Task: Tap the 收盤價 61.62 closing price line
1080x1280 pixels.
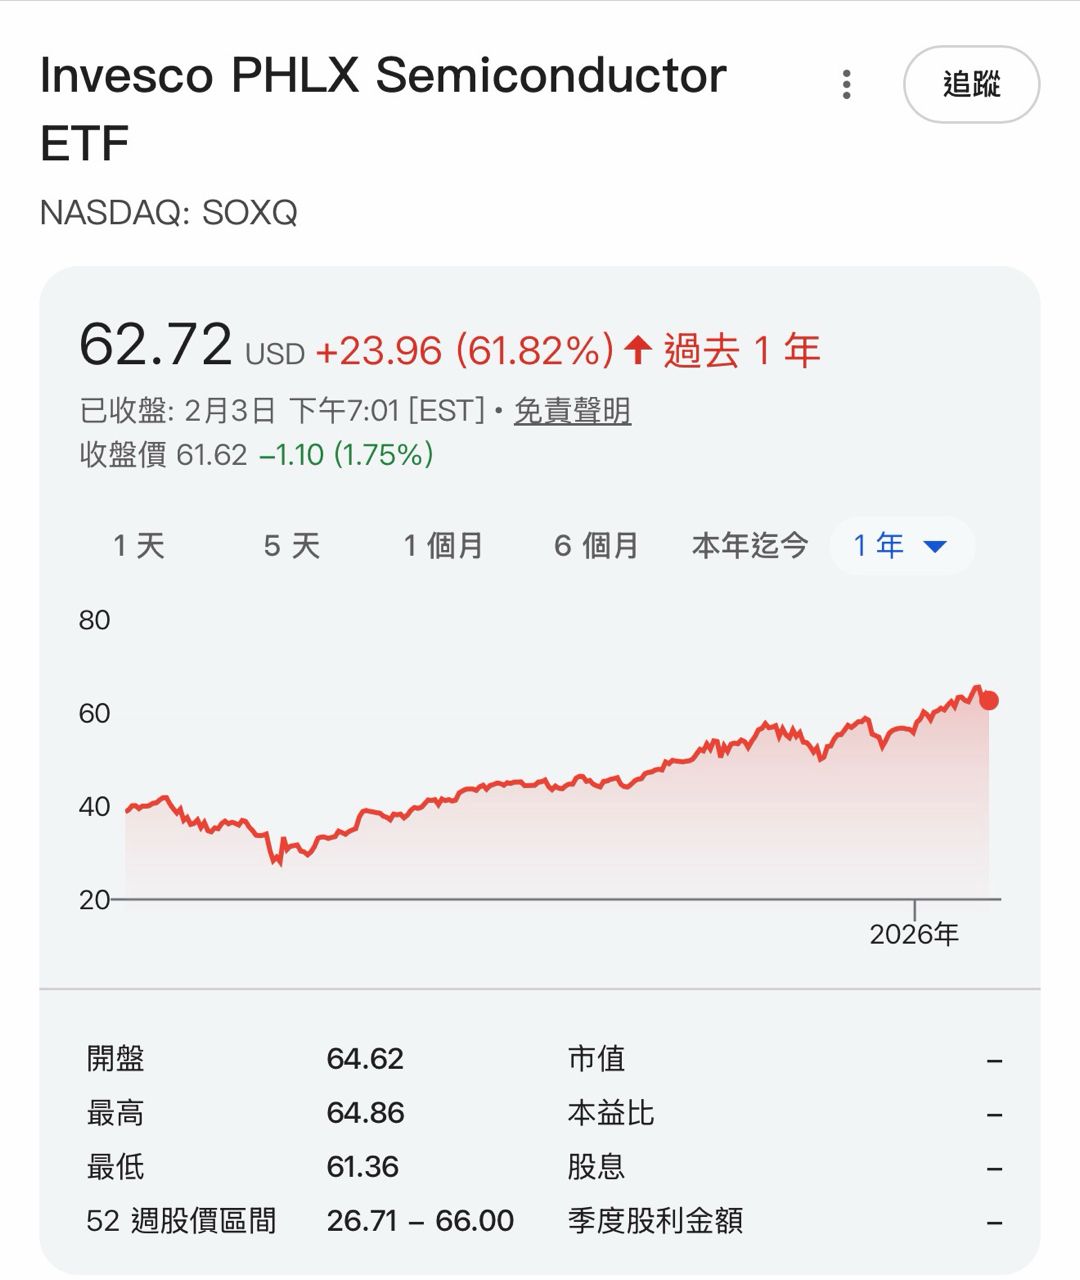Action: pos(256,455)
